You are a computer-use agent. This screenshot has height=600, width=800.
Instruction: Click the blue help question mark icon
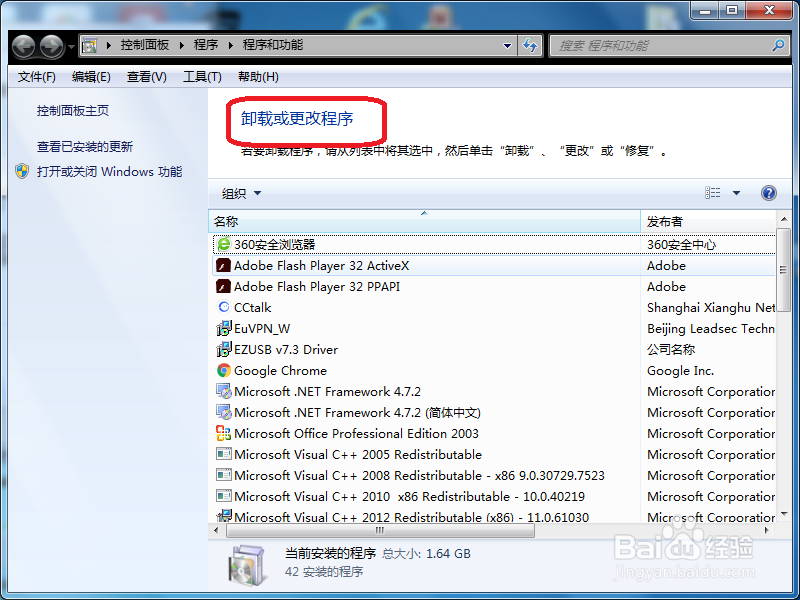[x=768, y=193]
